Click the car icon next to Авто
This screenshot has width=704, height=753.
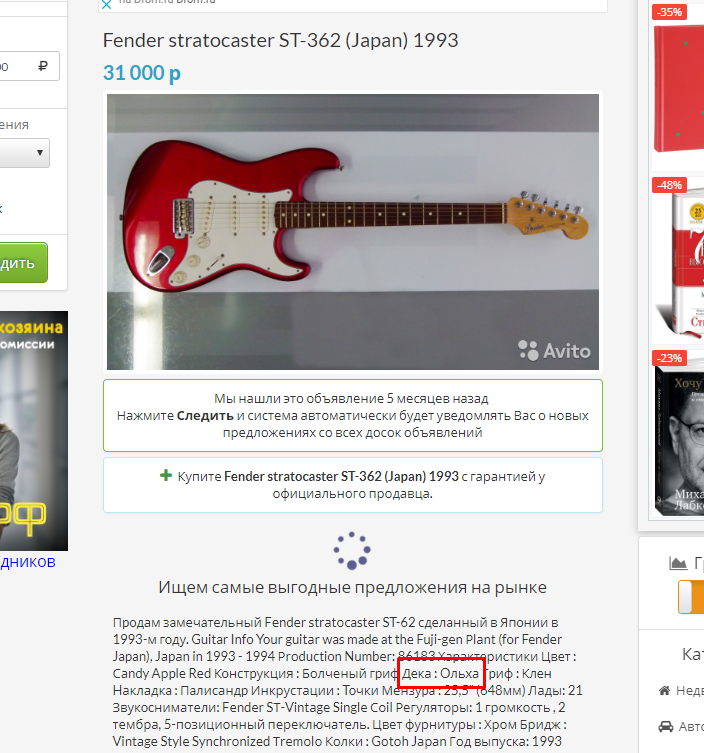pyautogui.click(x=666, y=726)
